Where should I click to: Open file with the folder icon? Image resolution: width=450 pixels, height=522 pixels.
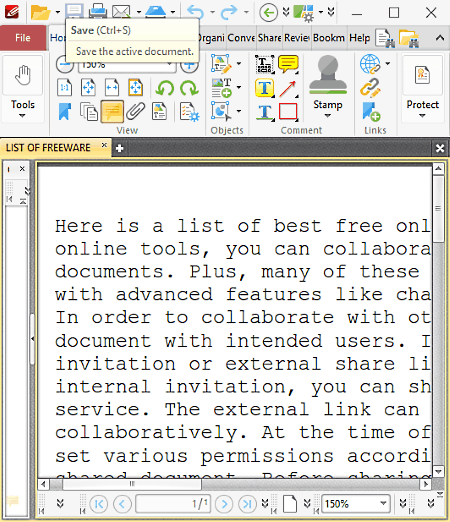40,12
